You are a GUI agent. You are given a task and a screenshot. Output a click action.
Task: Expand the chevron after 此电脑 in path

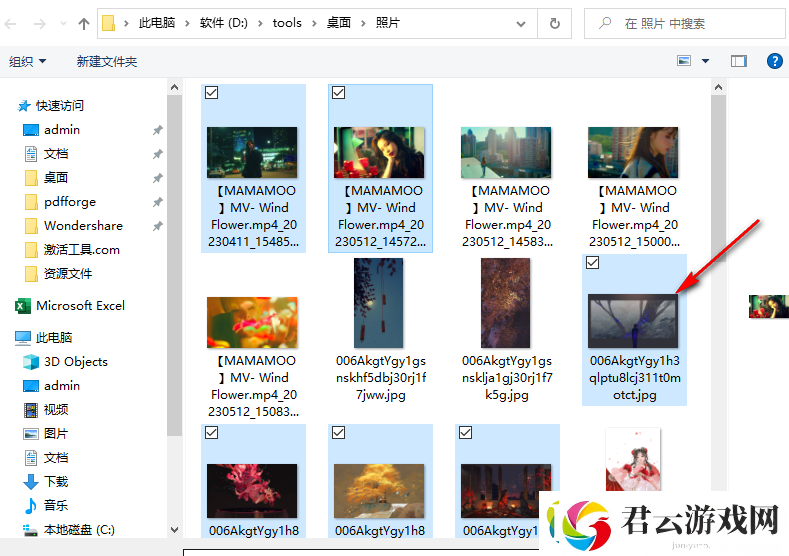pyautogui.click(x=187, y=24)
